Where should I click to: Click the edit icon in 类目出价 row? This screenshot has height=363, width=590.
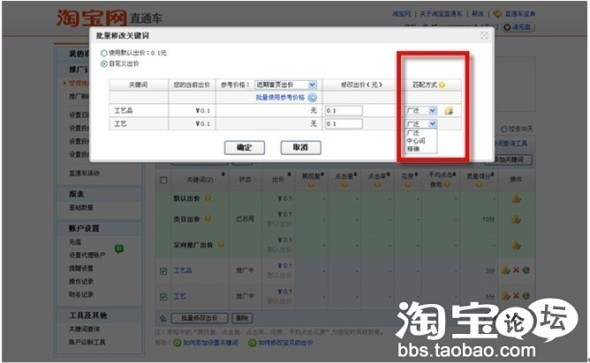tap(516, 219)
